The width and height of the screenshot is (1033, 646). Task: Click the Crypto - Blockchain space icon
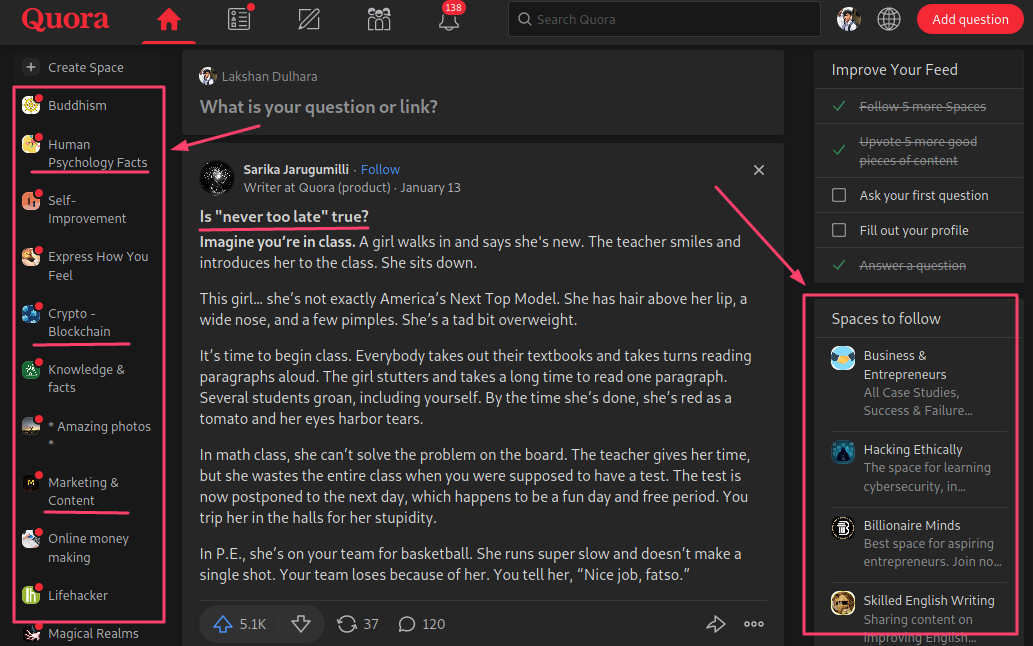[x=31, y=313]
